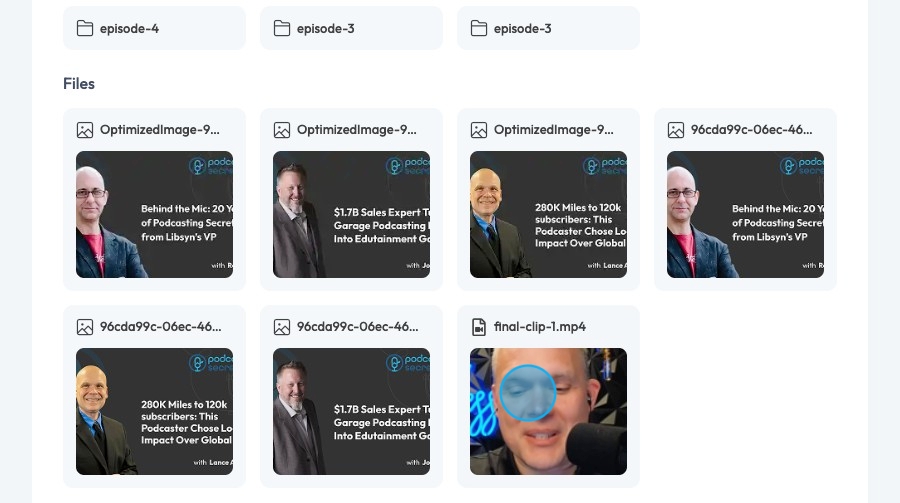The image size is (900, 503).
Task: Open the OptimizedImage '280K Miles to 120k' thumbnail
Action: [548, 214]
